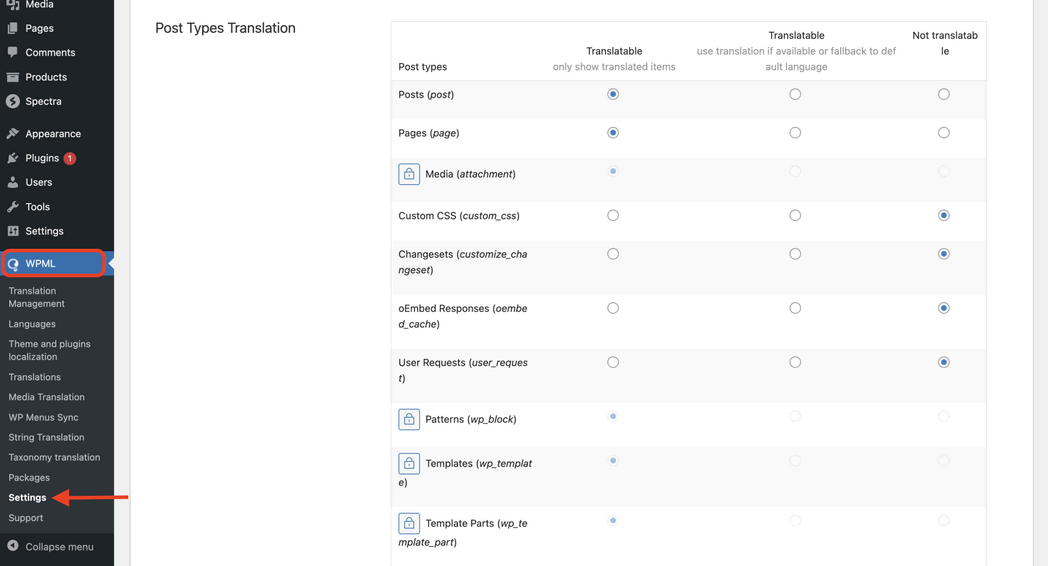Image resolution: width=1048 pixels, height=566 pixels.
Task: Set Posts to Not translatable
Action: point(943,95)
